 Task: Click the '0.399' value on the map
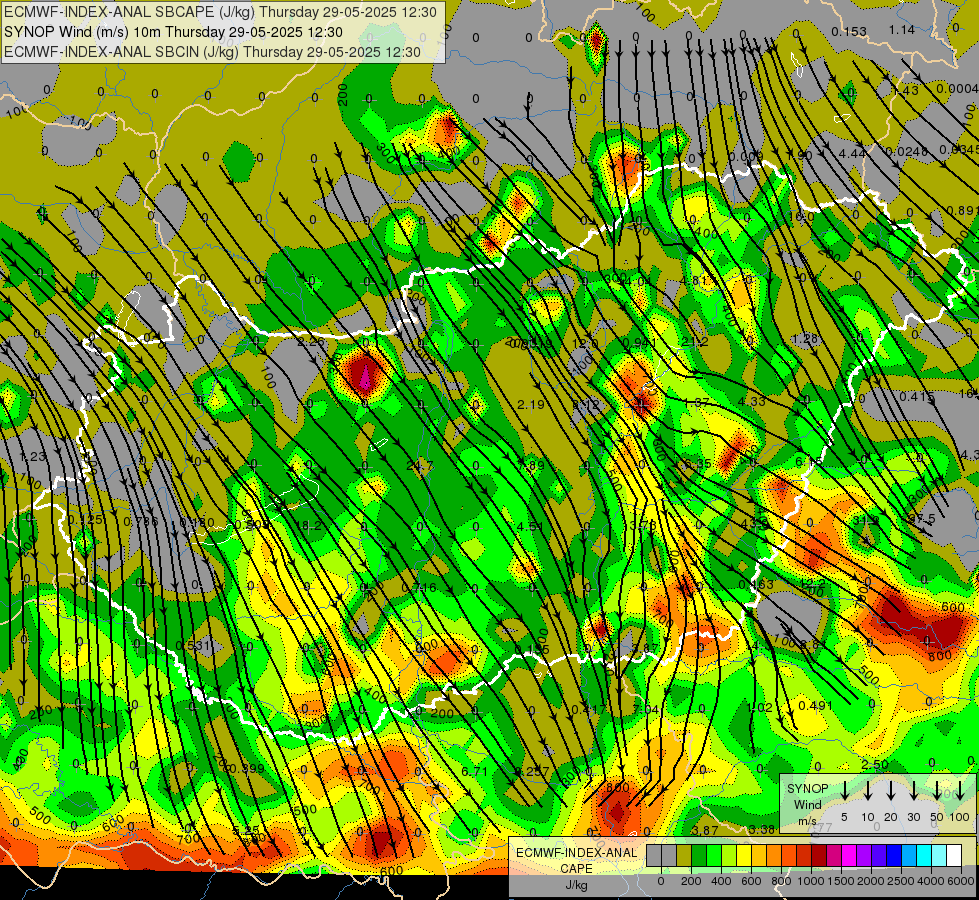point(247,769)
